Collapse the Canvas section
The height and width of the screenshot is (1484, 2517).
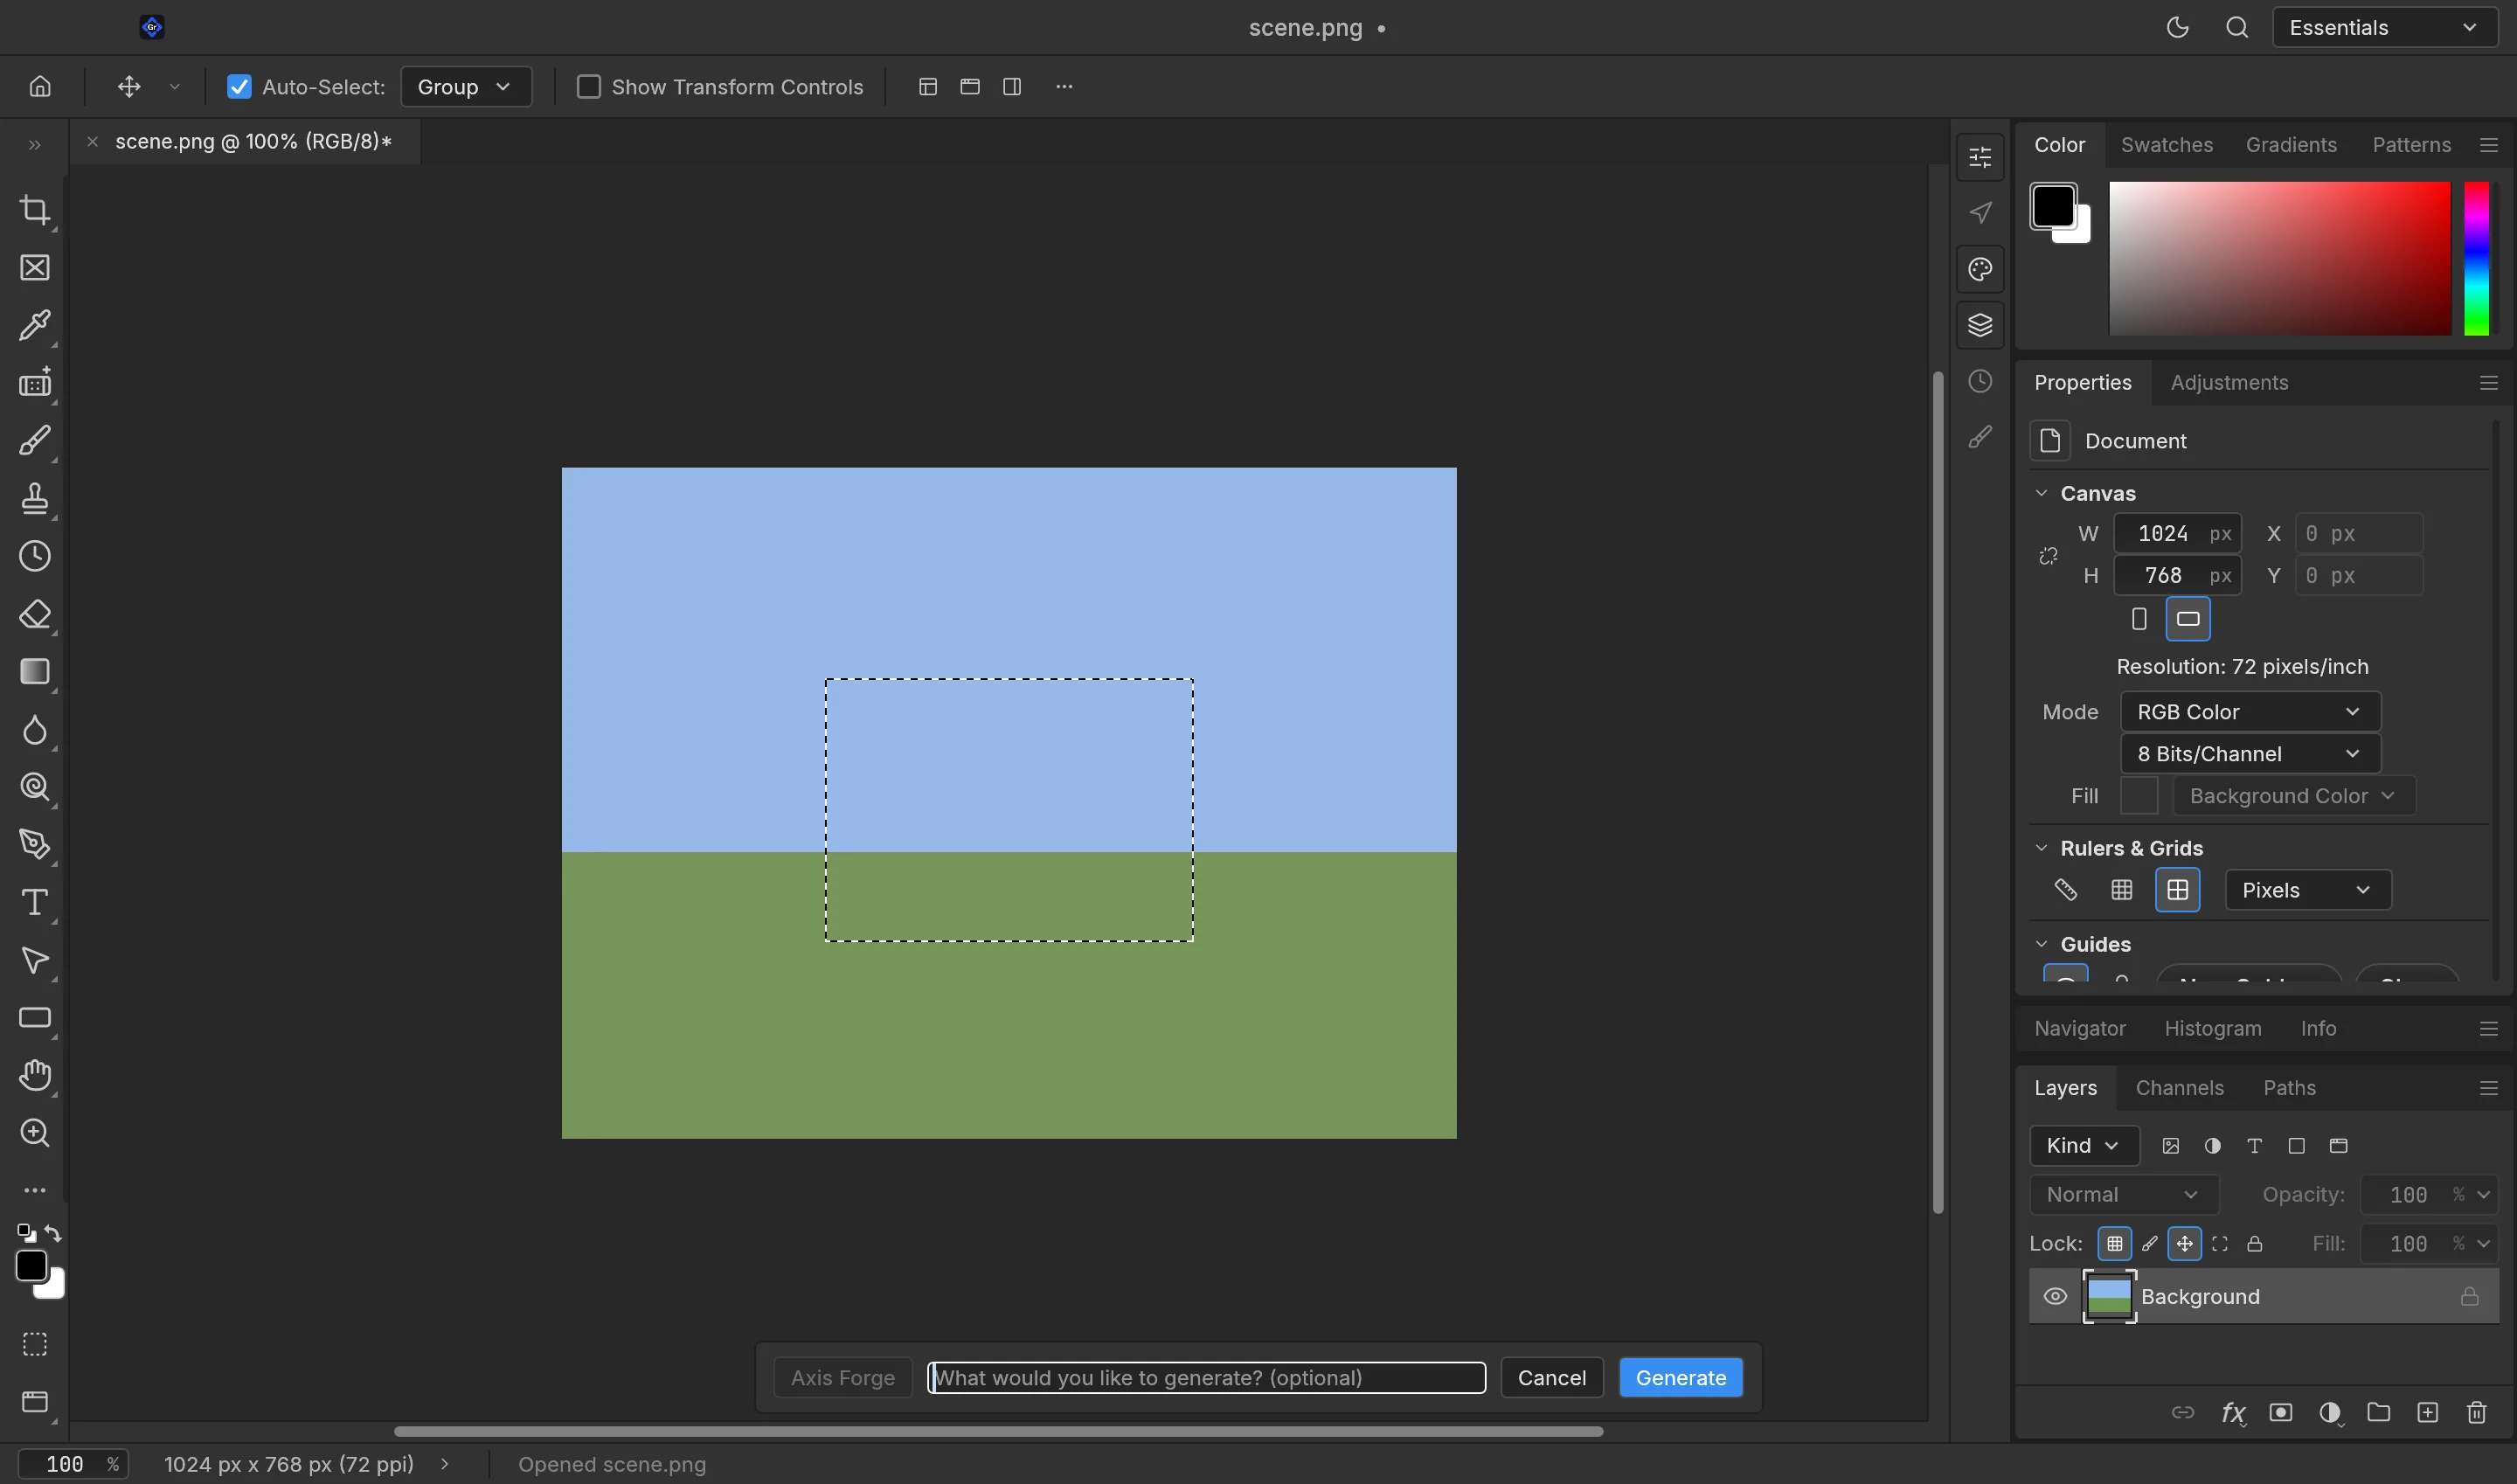point(2042,493)
